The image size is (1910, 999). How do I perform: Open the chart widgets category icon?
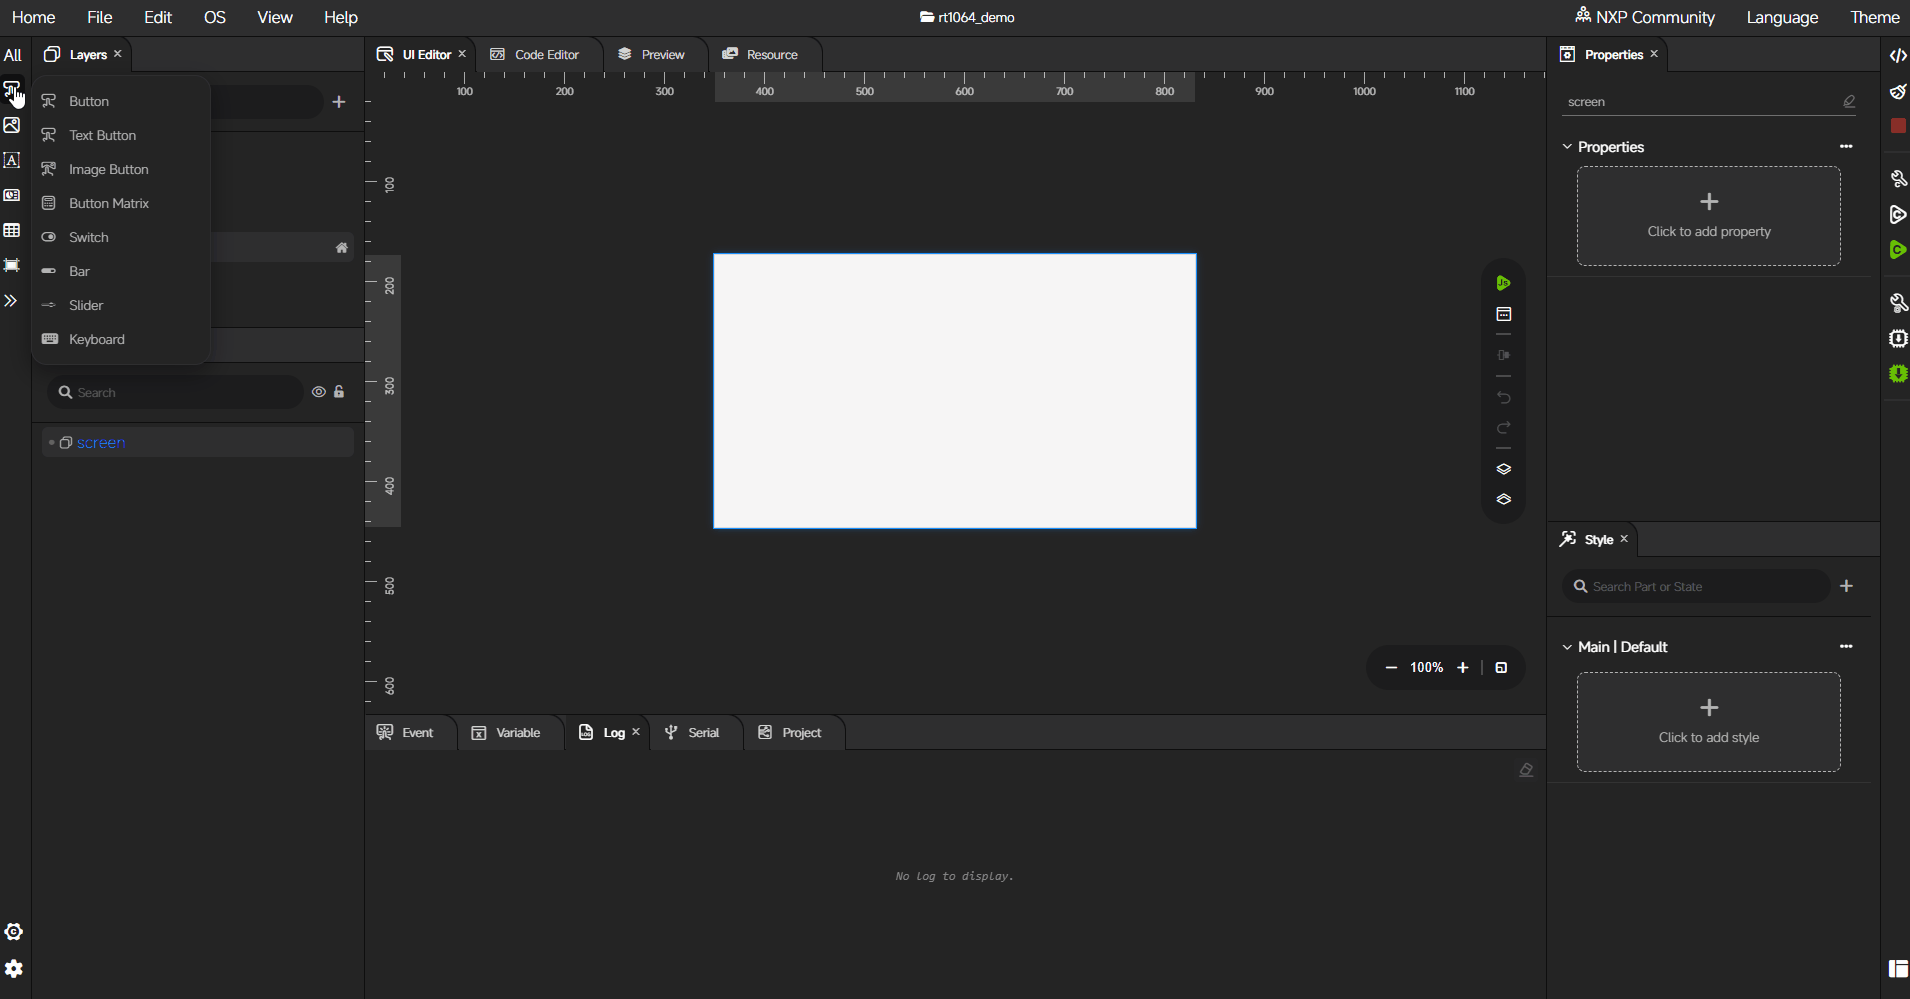(12, 195)
